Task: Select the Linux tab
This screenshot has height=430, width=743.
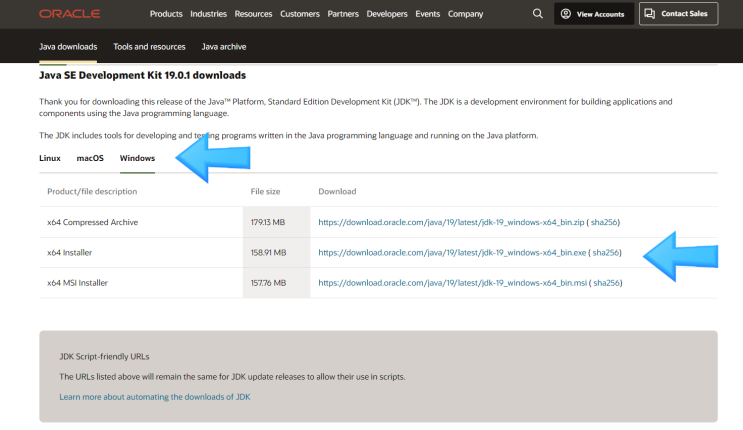Action: pyautogui.click(x=50, y=158)
